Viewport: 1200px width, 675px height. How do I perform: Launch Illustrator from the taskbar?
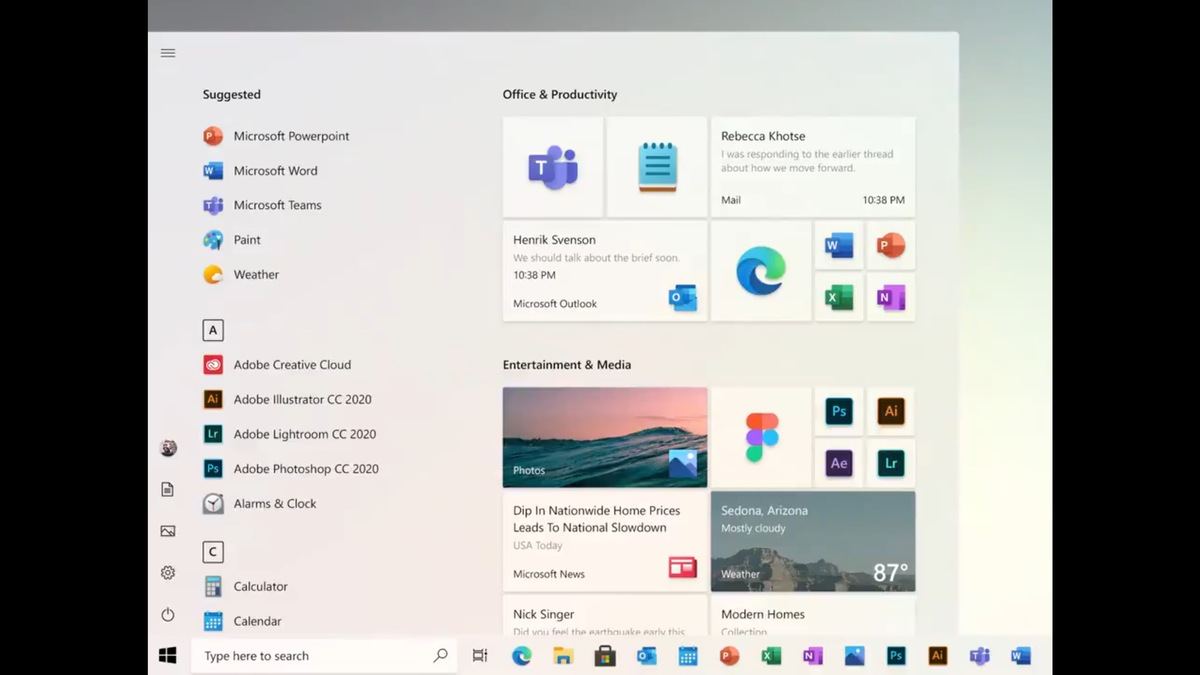937,656
